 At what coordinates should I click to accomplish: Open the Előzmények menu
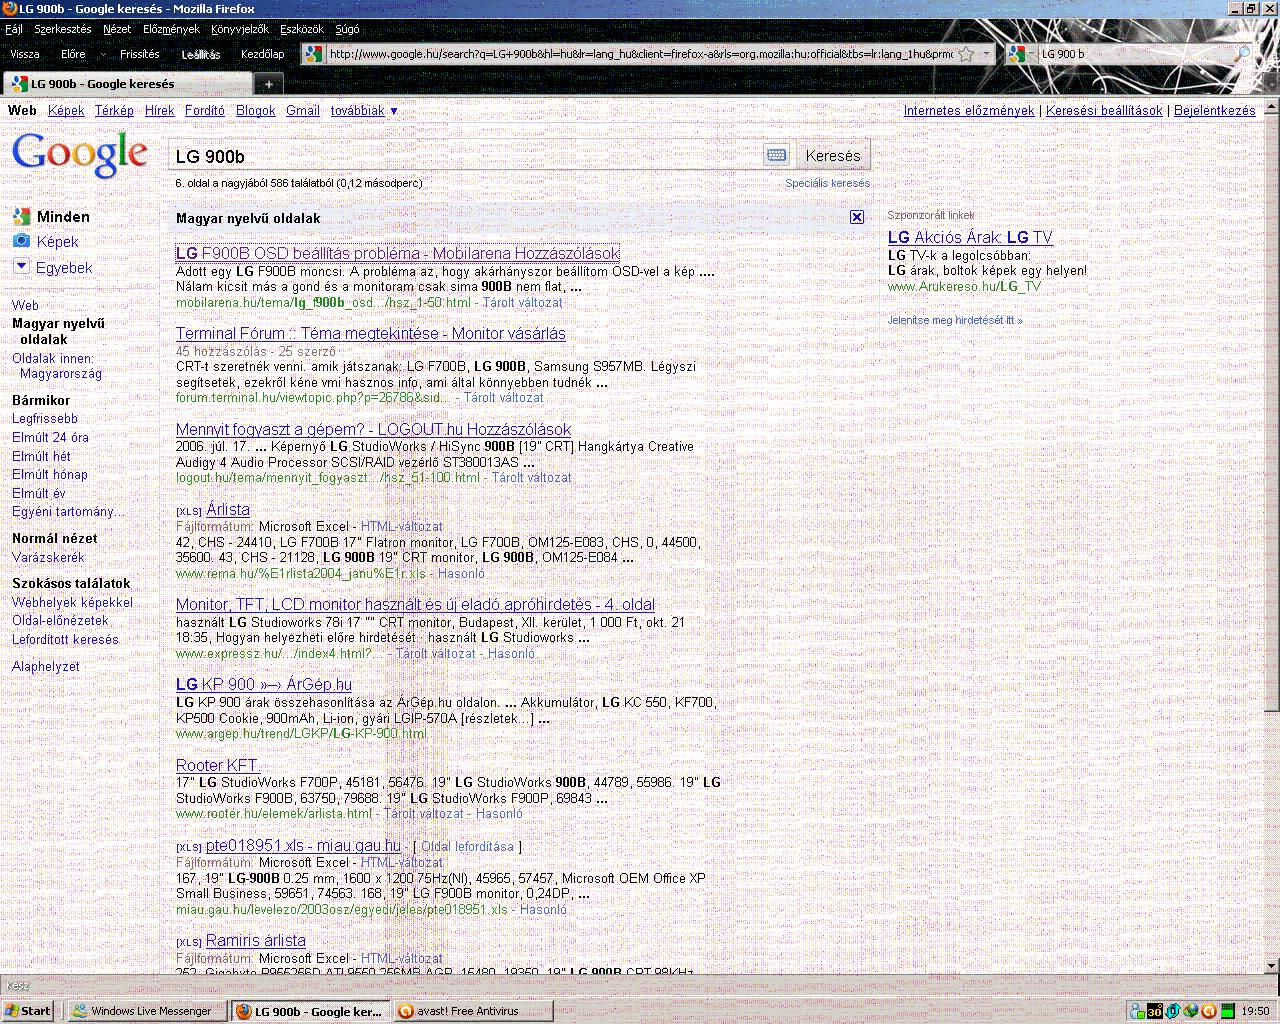[171, 29]
